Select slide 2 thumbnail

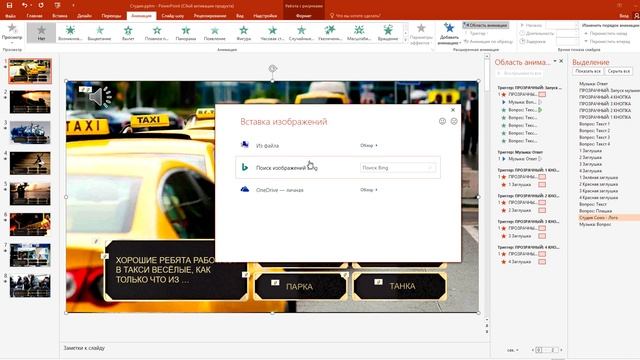point(30,102)
